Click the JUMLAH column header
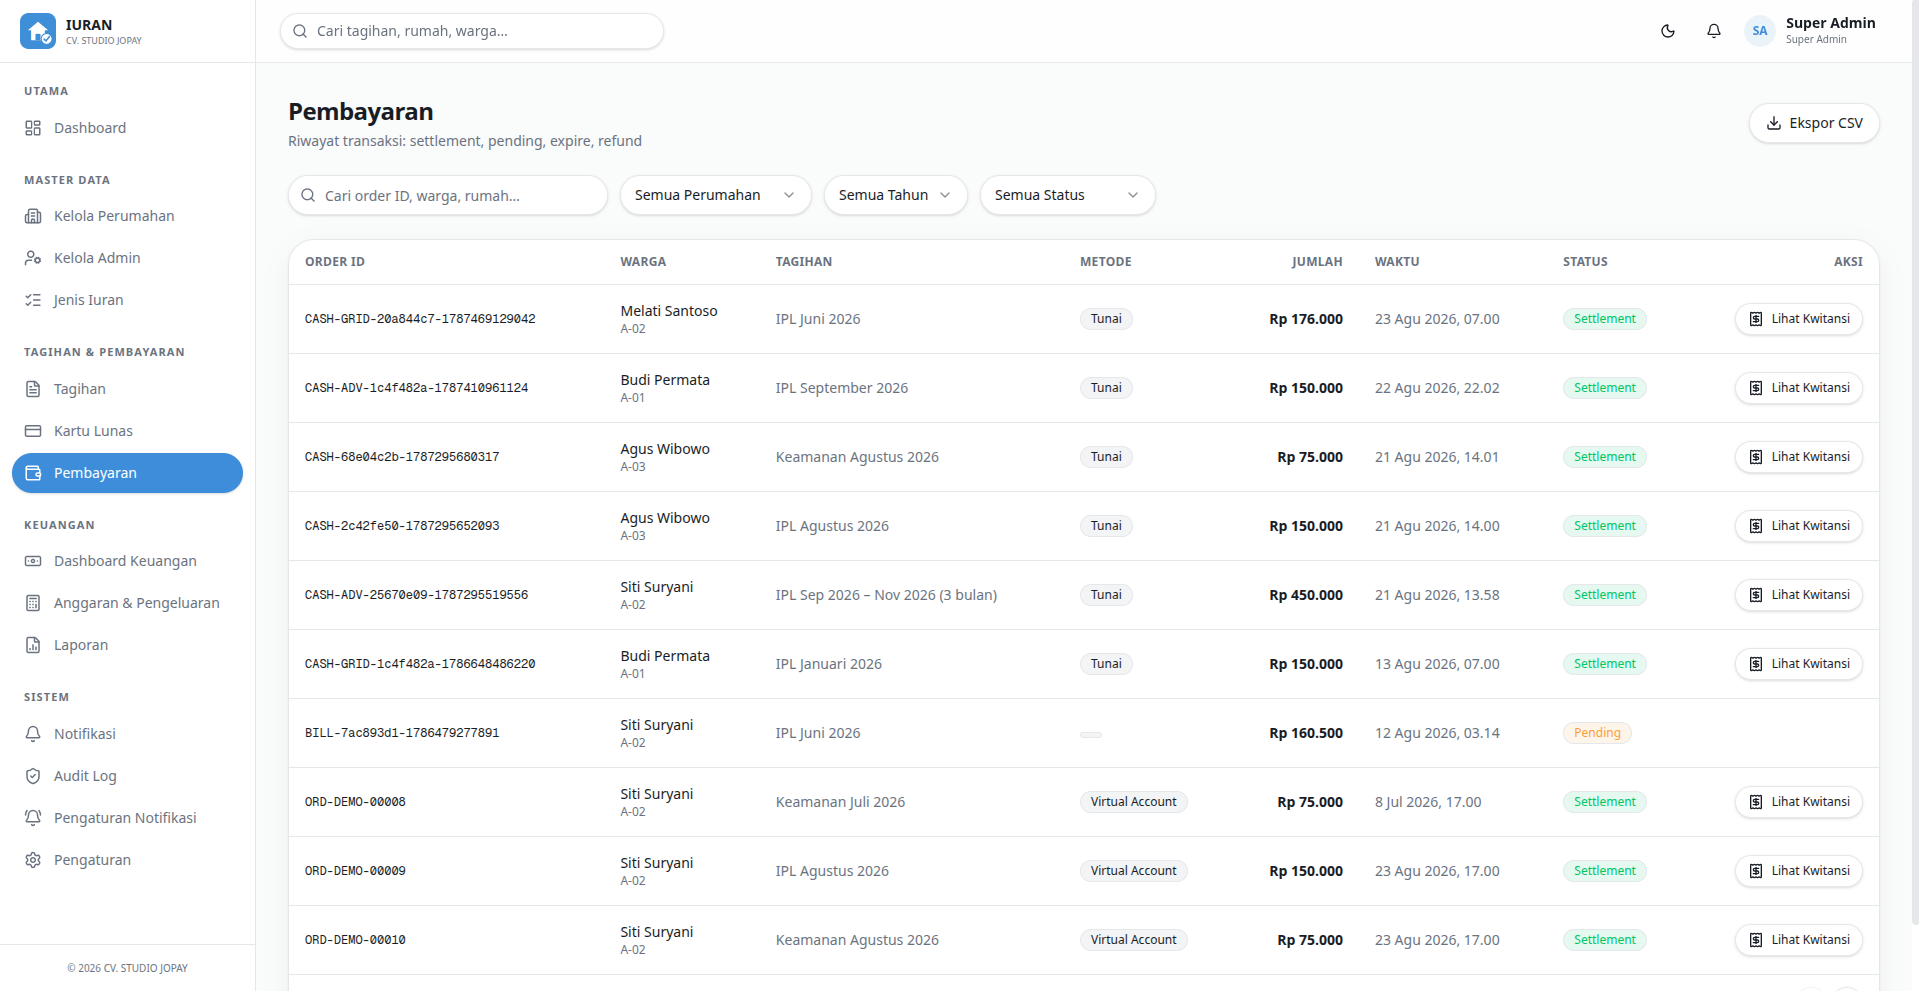1919x991 pixels. coord(1317,262)
